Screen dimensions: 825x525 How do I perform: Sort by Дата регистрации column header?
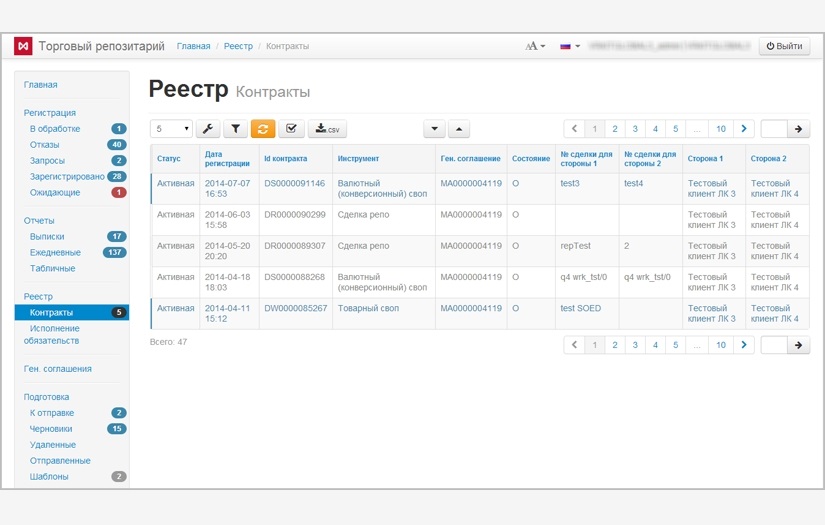pos(227,158)
